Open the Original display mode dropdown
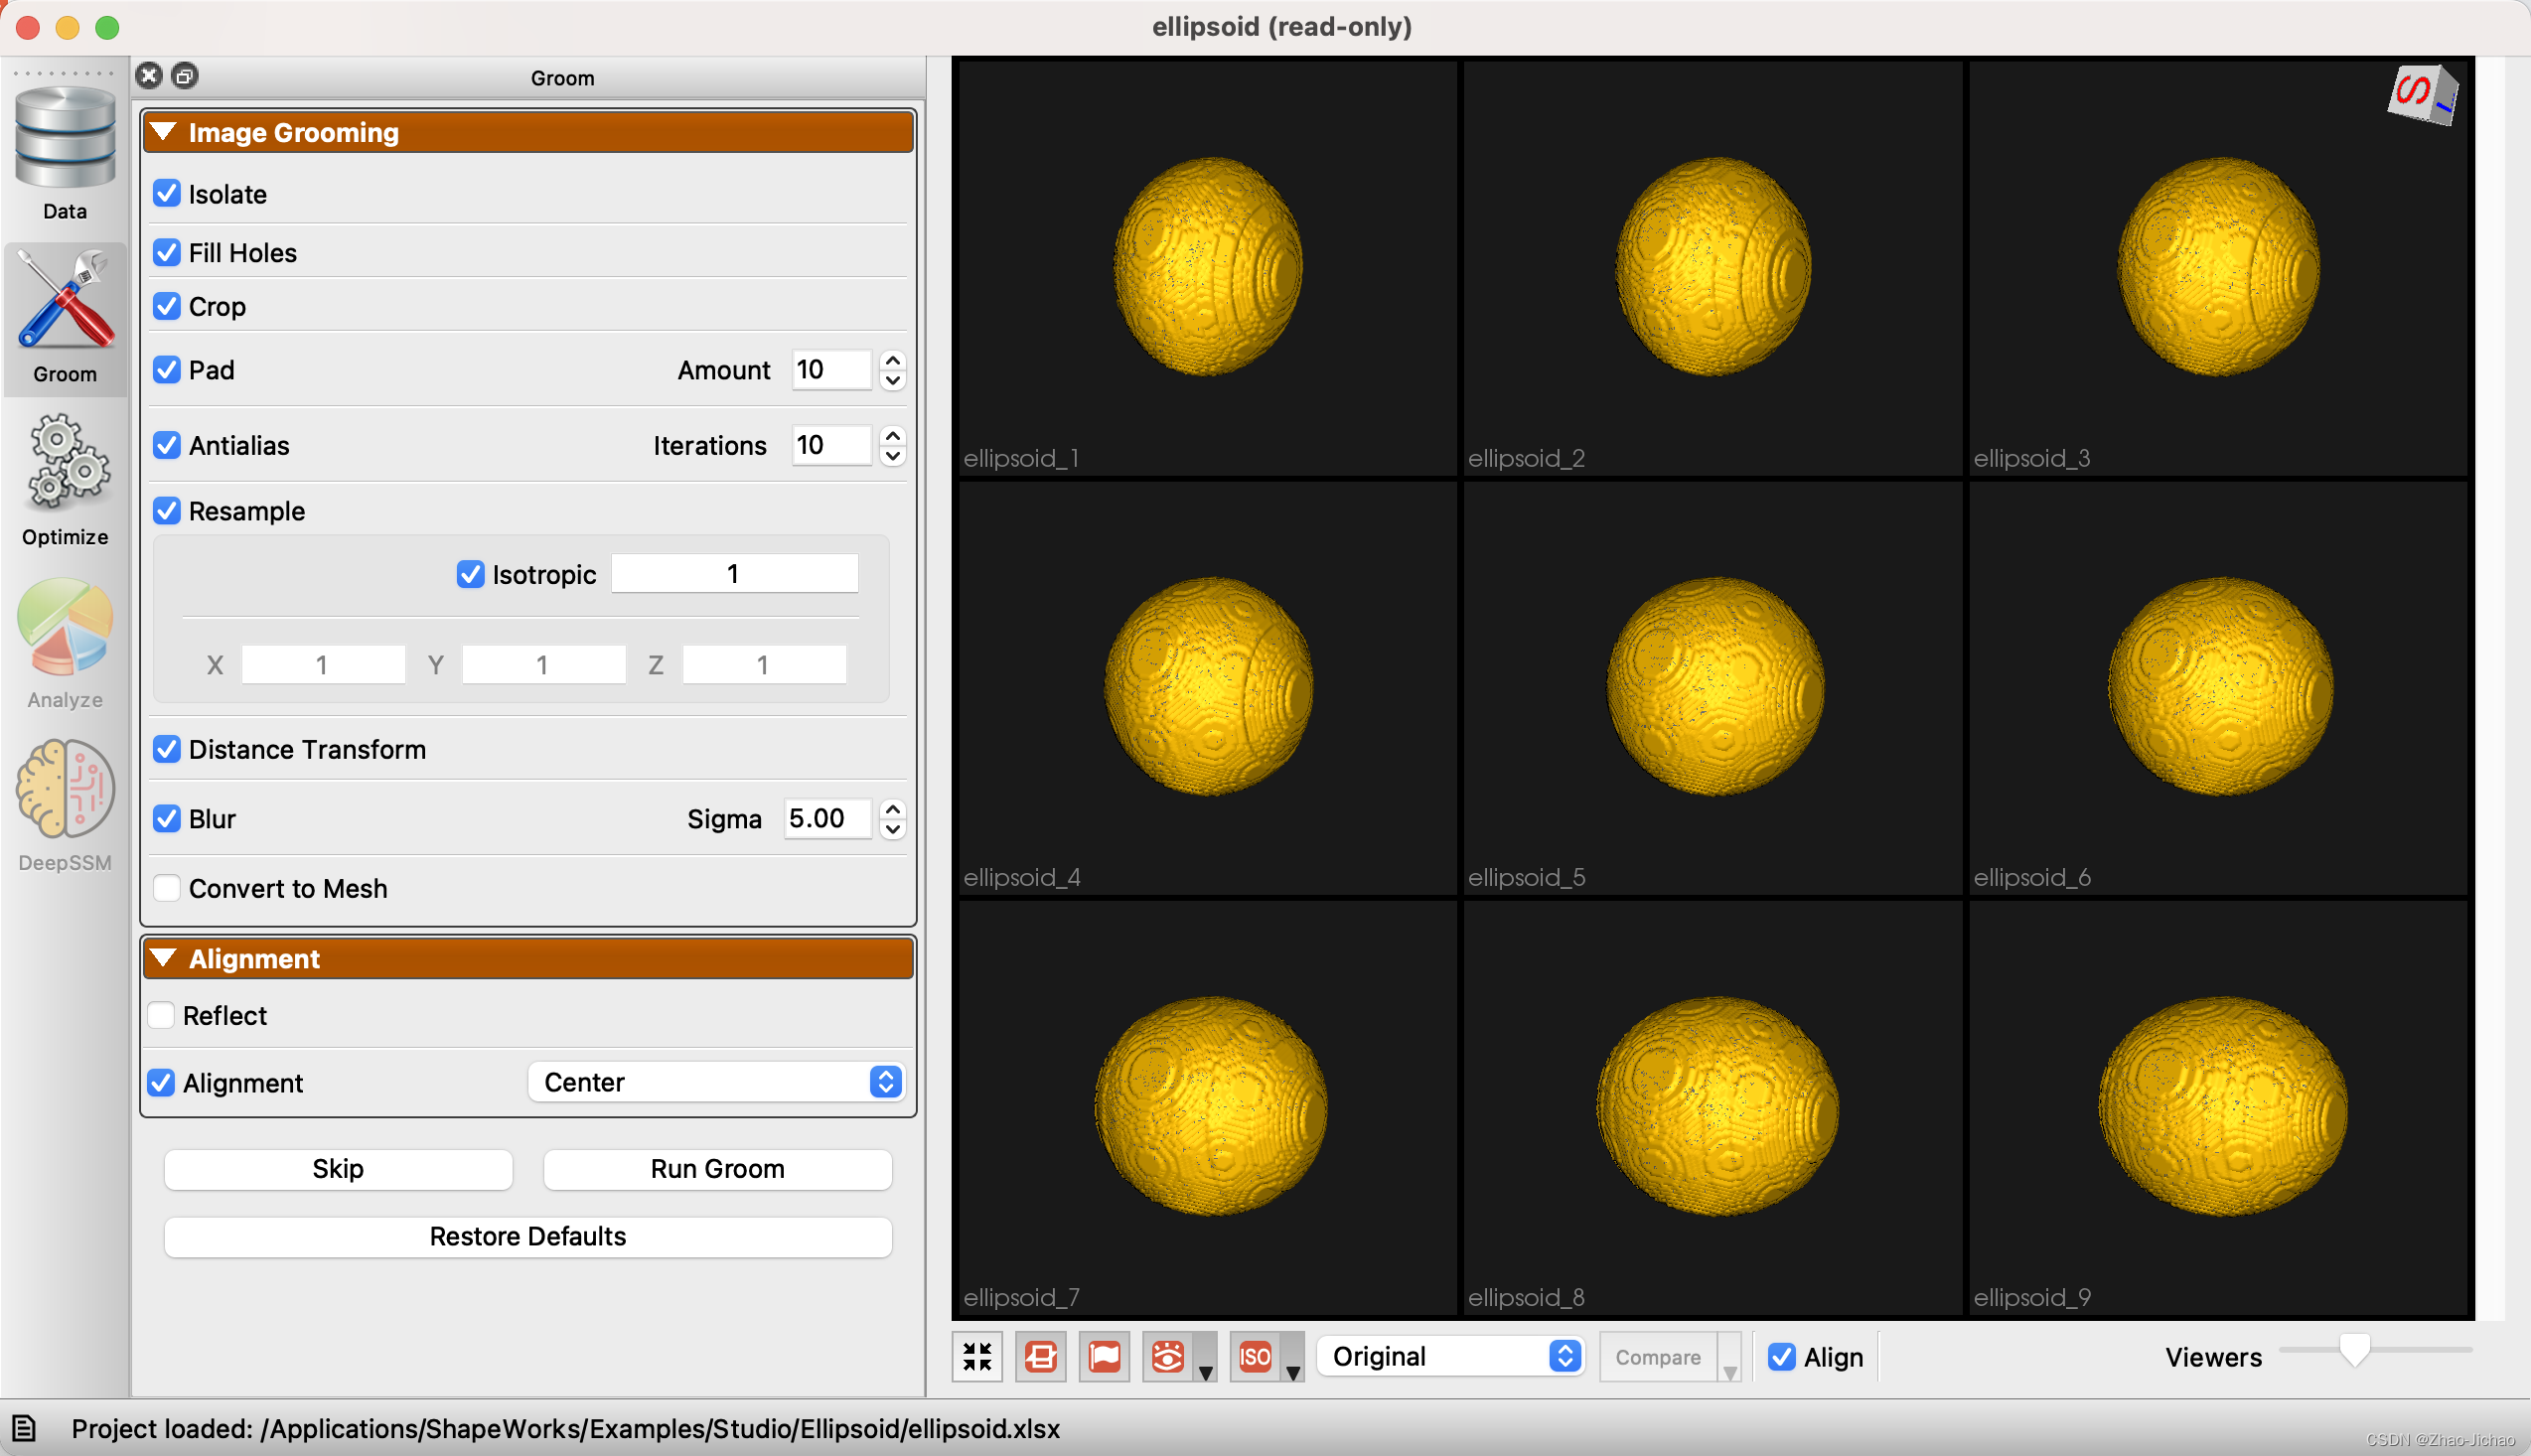 click(x=1451, y=1357)
